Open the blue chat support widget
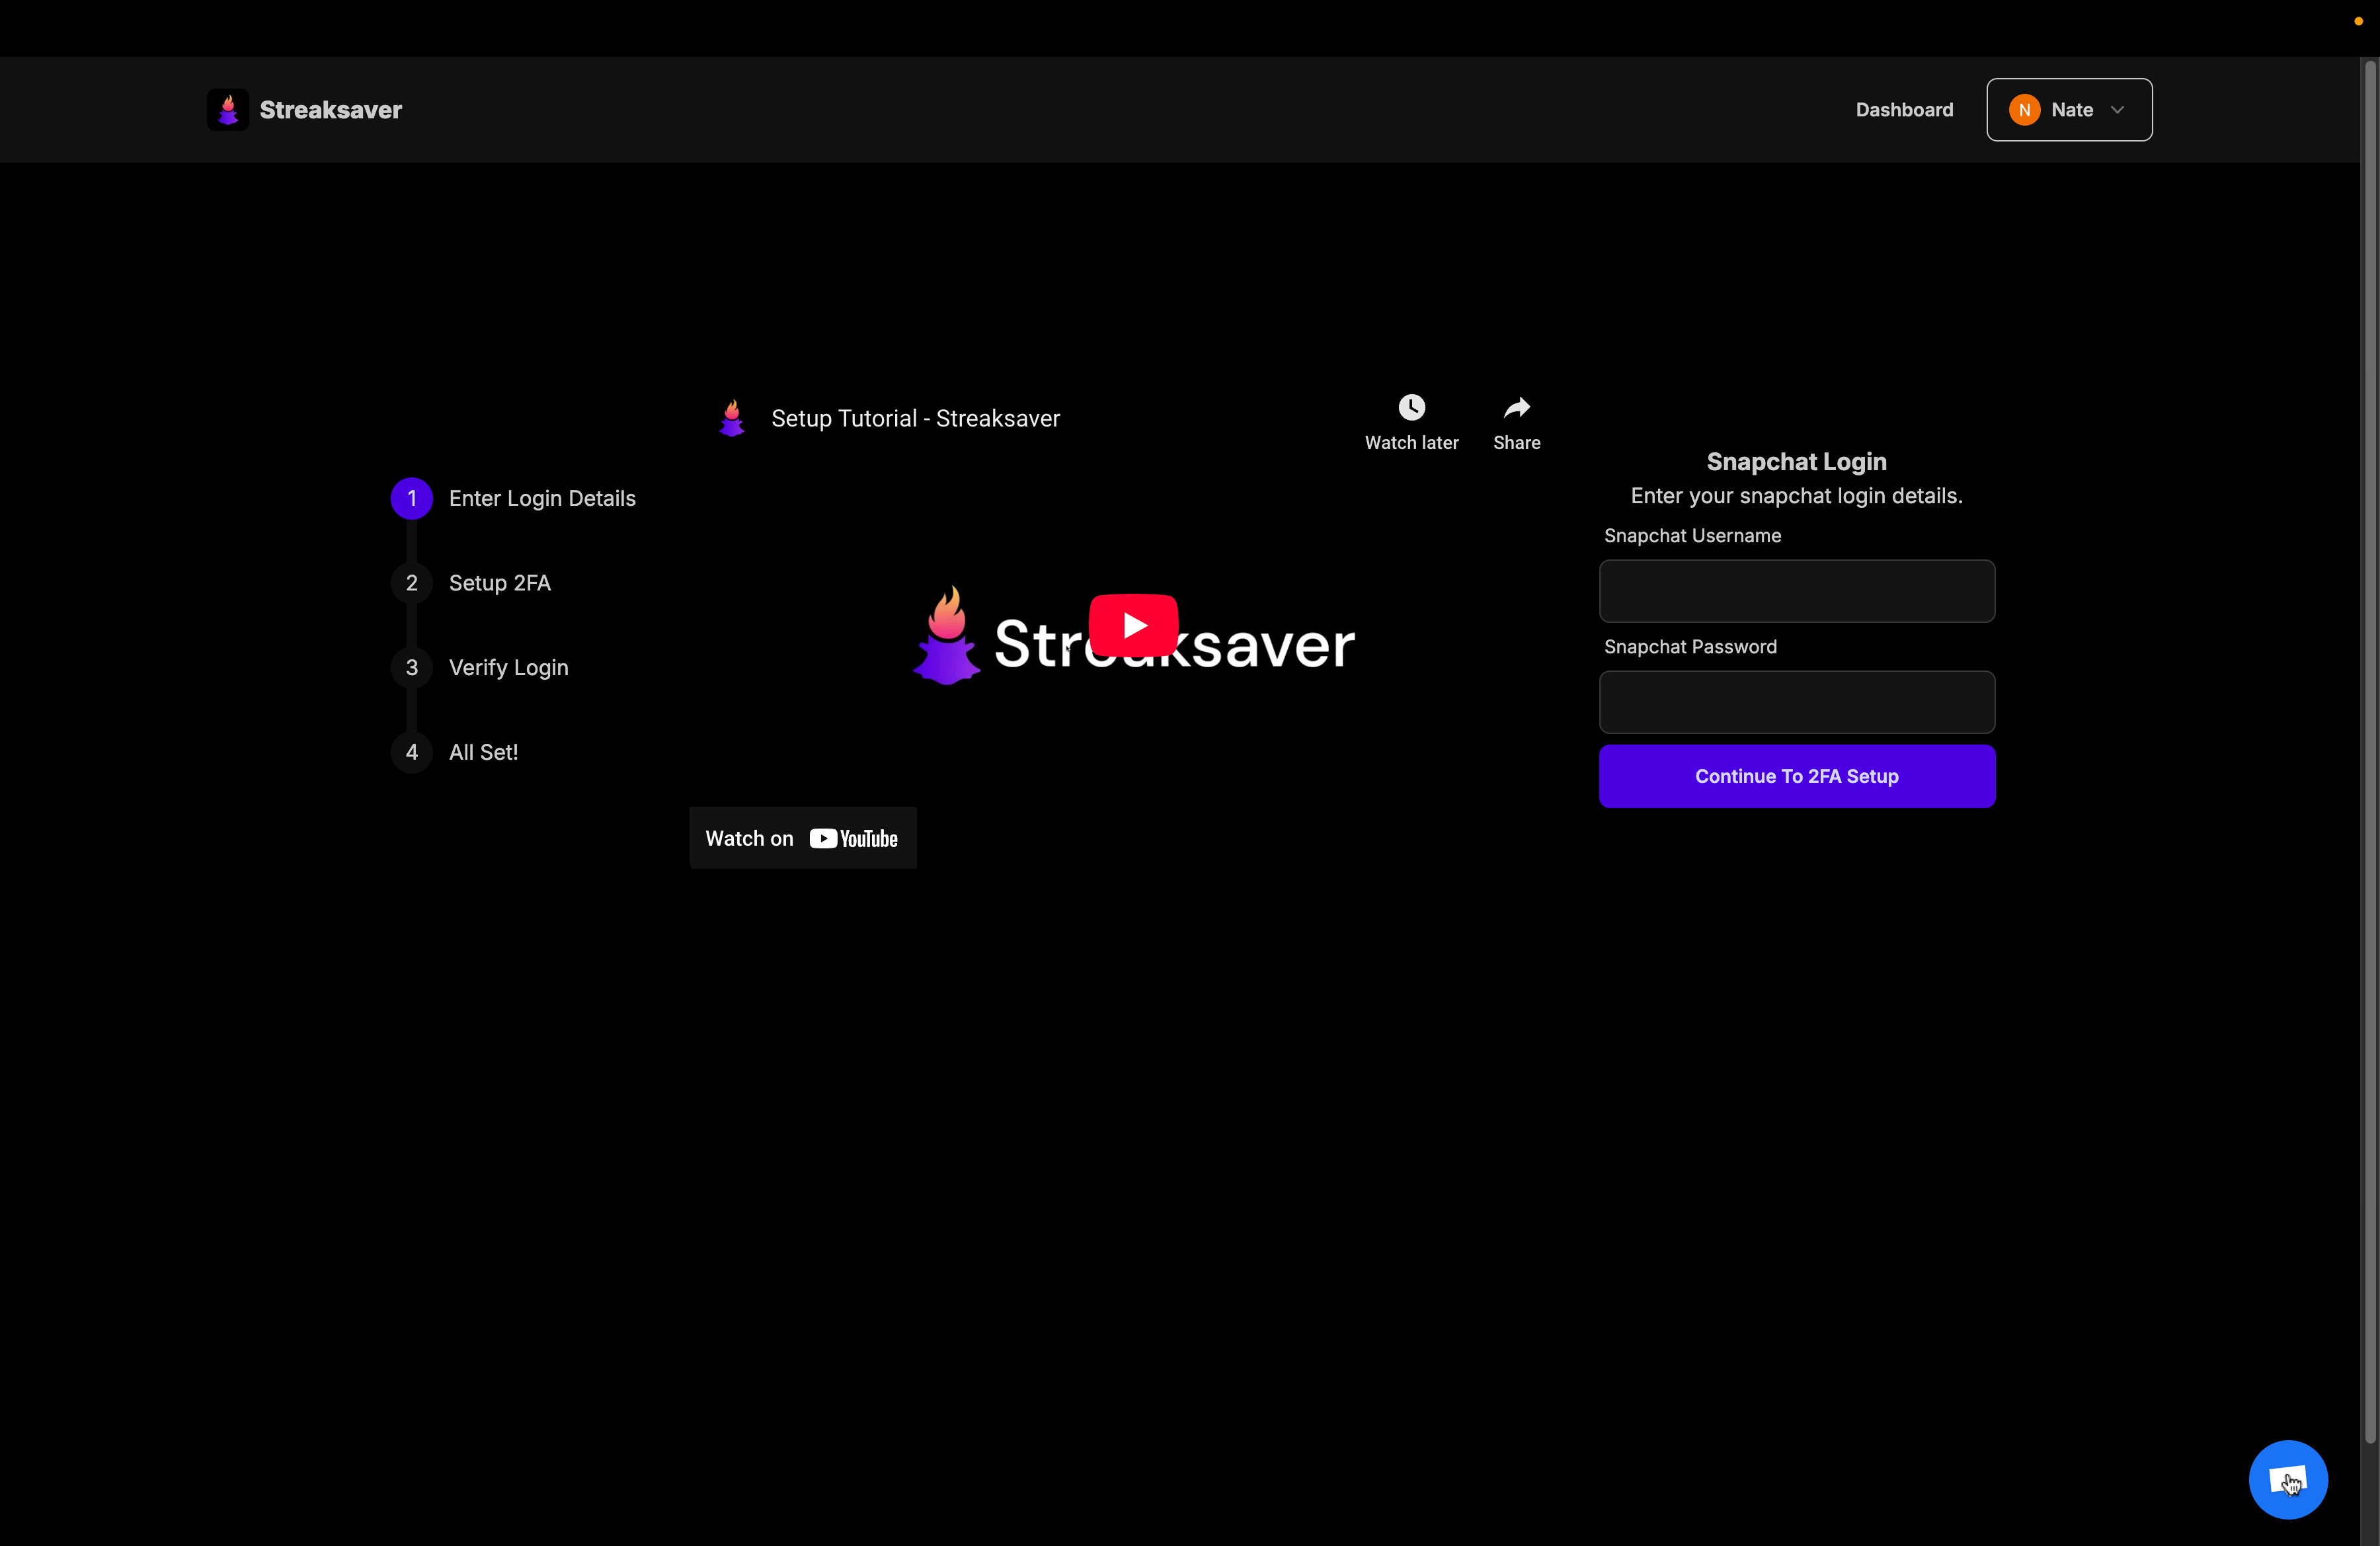 [2288, 1479]
